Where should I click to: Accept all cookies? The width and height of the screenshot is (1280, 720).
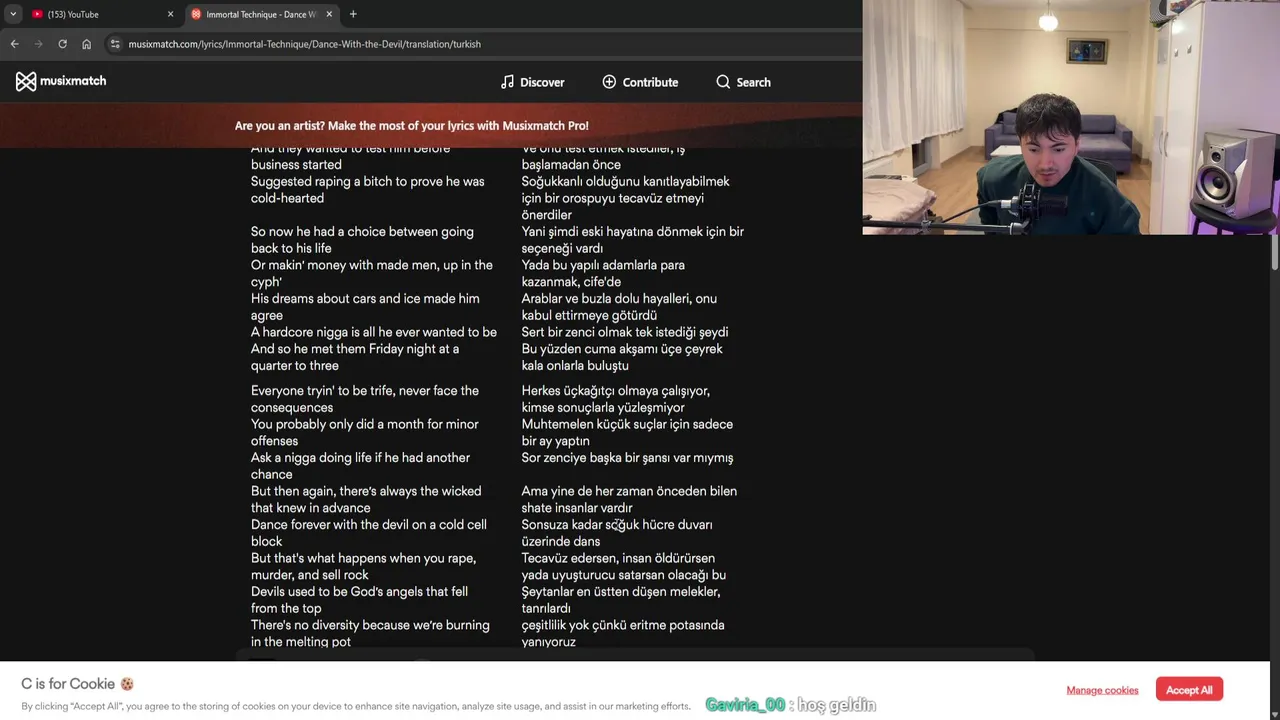(x=1189, y=690)
